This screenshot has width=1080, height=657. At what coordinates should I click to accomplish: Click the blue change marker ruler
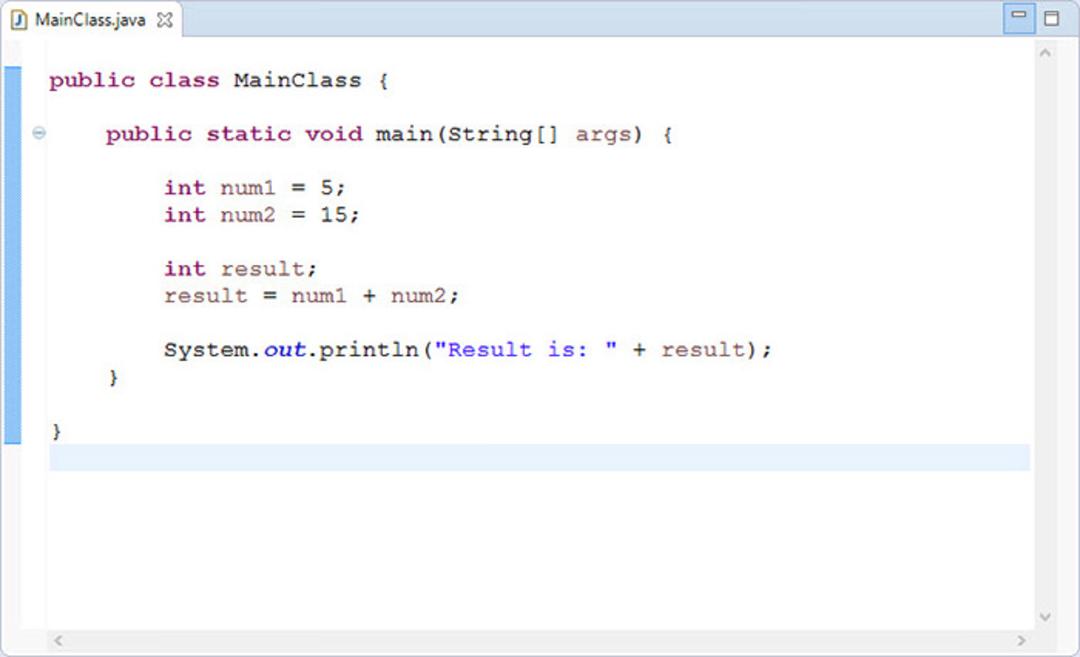(x=12, y=255)
